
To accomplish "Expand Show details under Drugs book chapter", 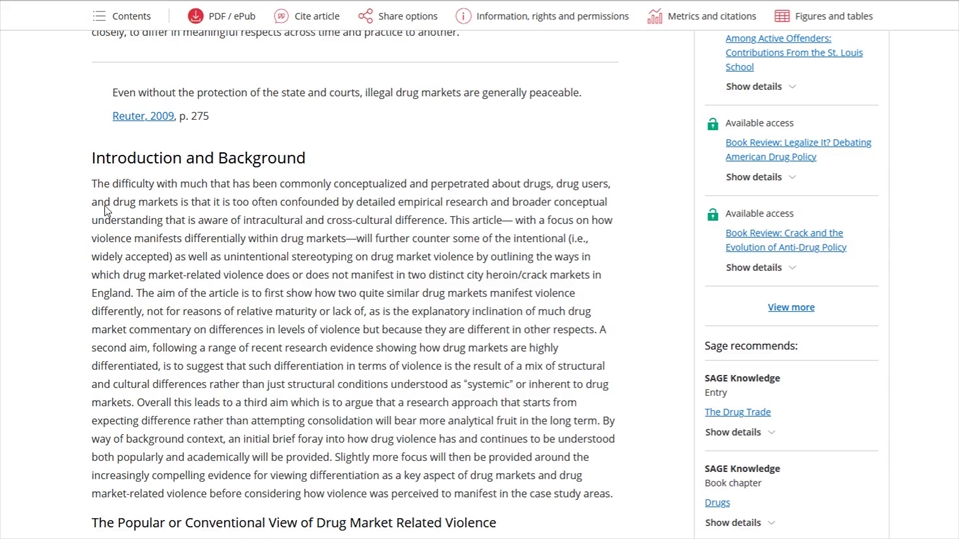I will [739, 523].
